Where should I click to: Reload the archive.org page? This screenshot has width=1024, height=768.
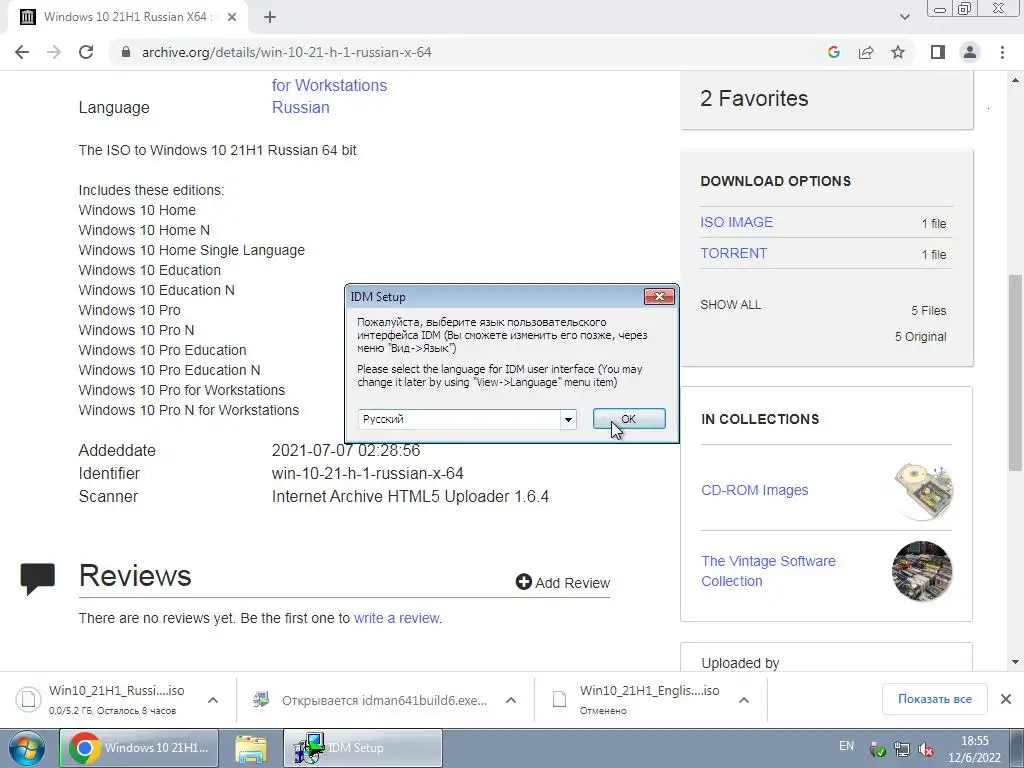(86, 52)
